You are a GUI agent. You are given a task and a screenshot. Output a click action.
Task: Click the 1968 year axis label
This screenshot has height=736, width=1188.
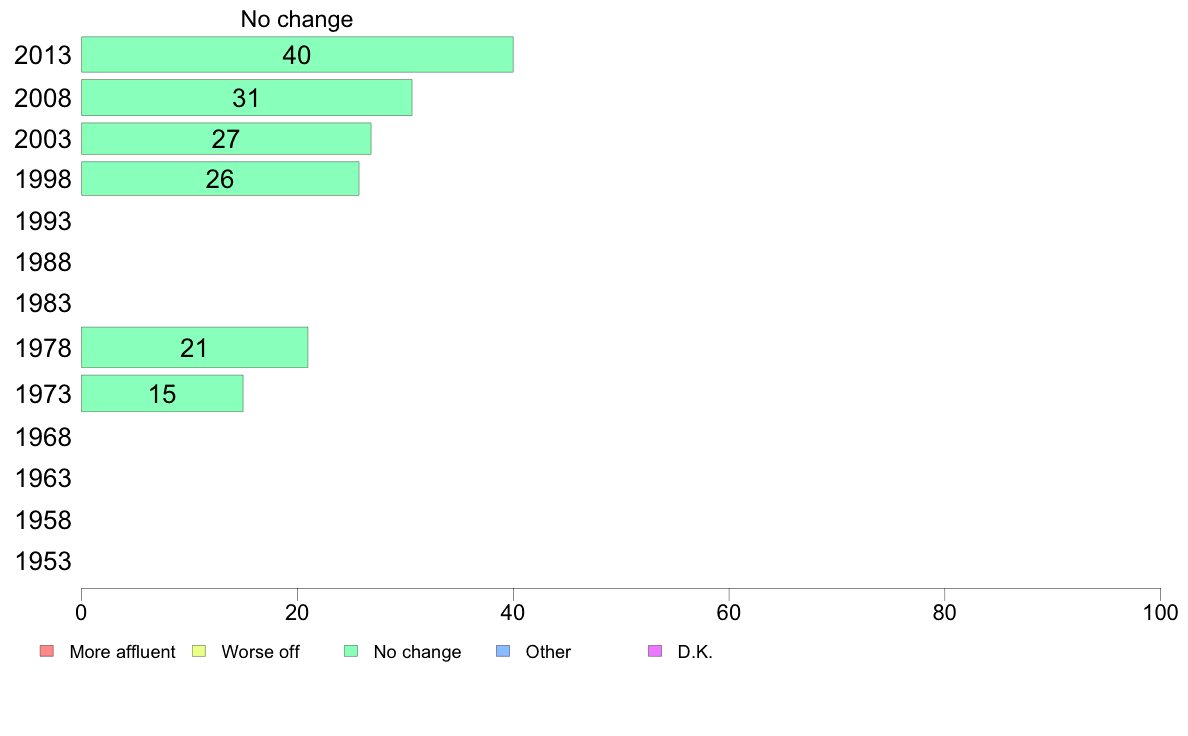43,437
